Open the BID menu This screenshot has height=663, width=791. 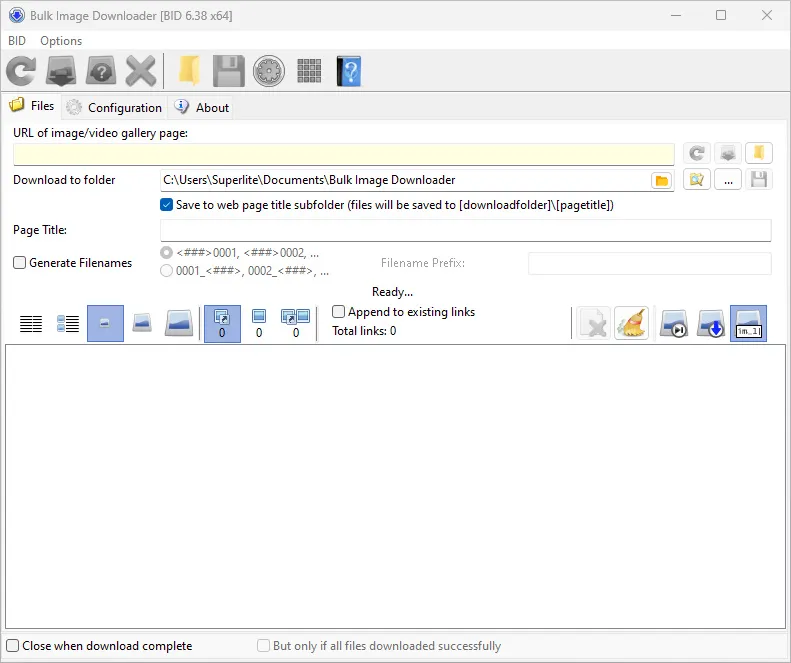[17, 41]
